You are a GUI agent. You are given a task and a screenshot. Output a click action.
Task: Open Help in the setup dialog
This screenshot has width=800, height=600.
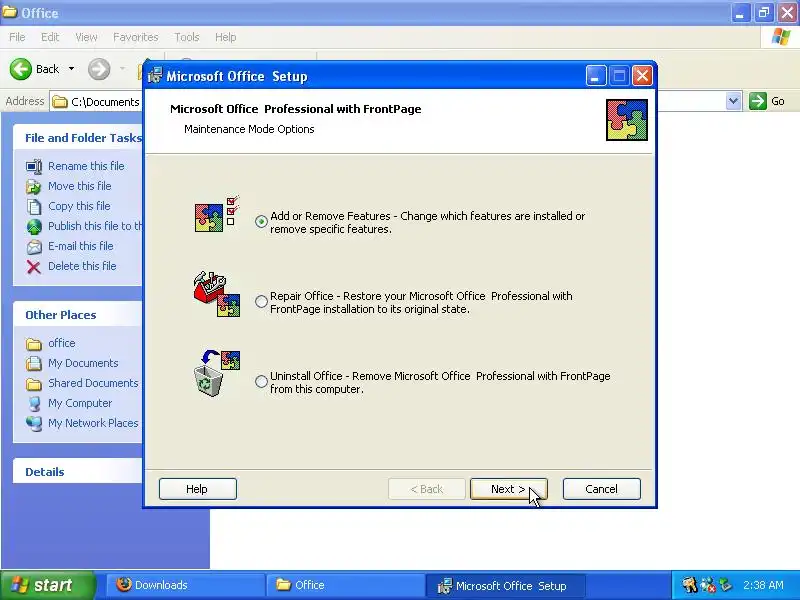(x=197, y=489)
